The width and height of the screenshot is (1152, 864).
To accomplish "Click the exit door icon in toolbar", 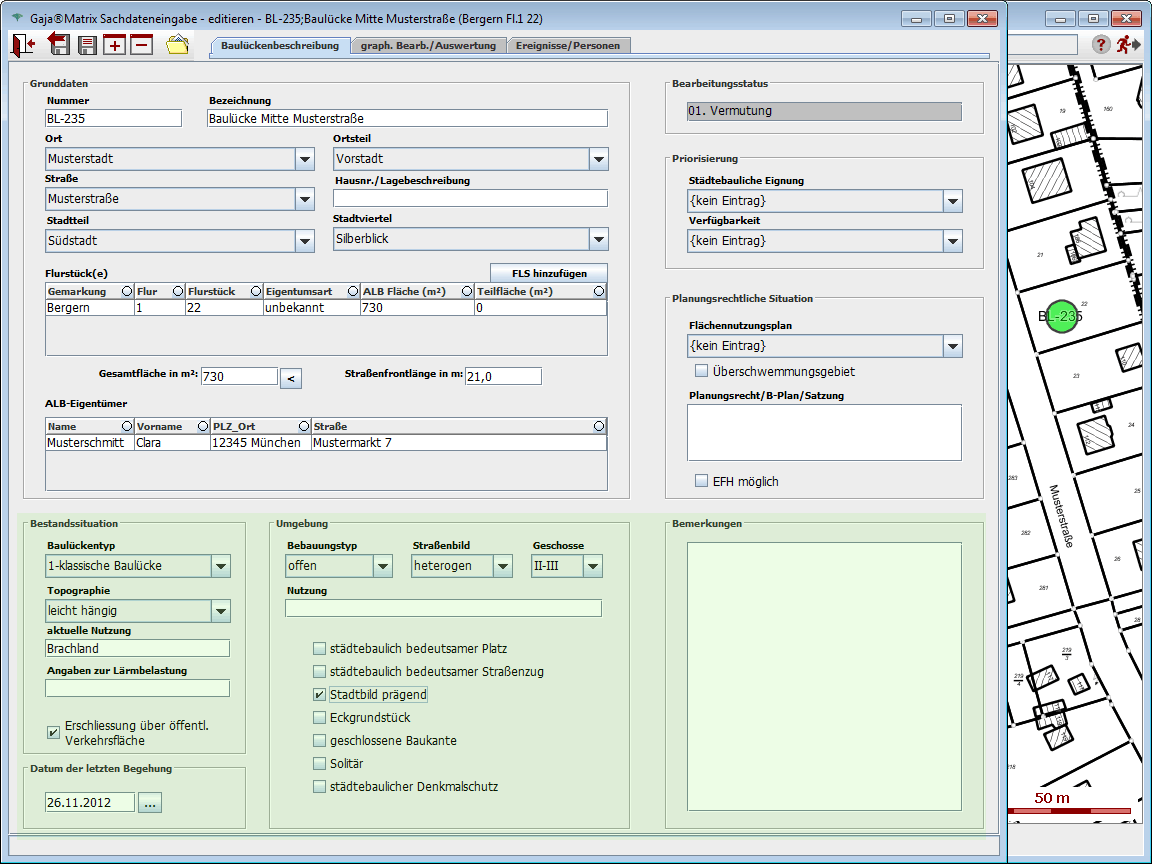I will pos(24,45).
